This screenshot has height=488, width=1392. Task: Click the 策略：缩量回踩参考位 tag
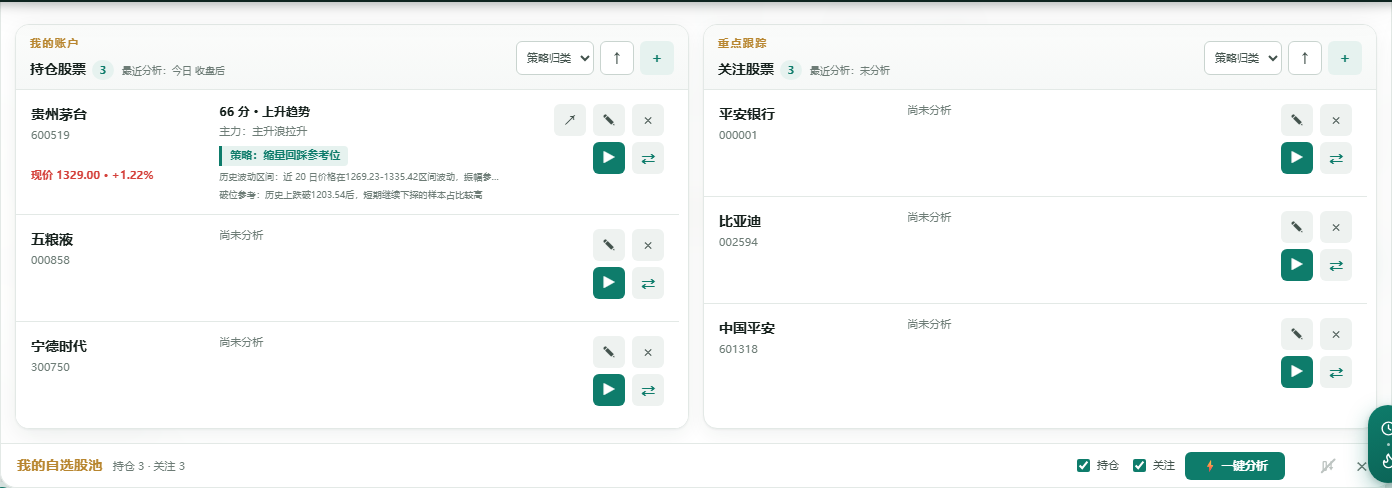tap(284, 155)
